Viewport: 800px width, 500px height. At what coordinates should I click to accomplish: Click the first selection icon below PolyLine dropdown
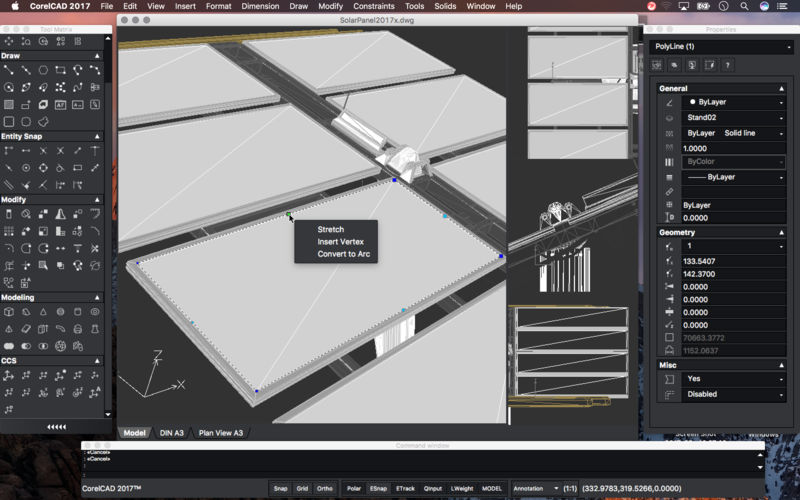coord(657,65)
